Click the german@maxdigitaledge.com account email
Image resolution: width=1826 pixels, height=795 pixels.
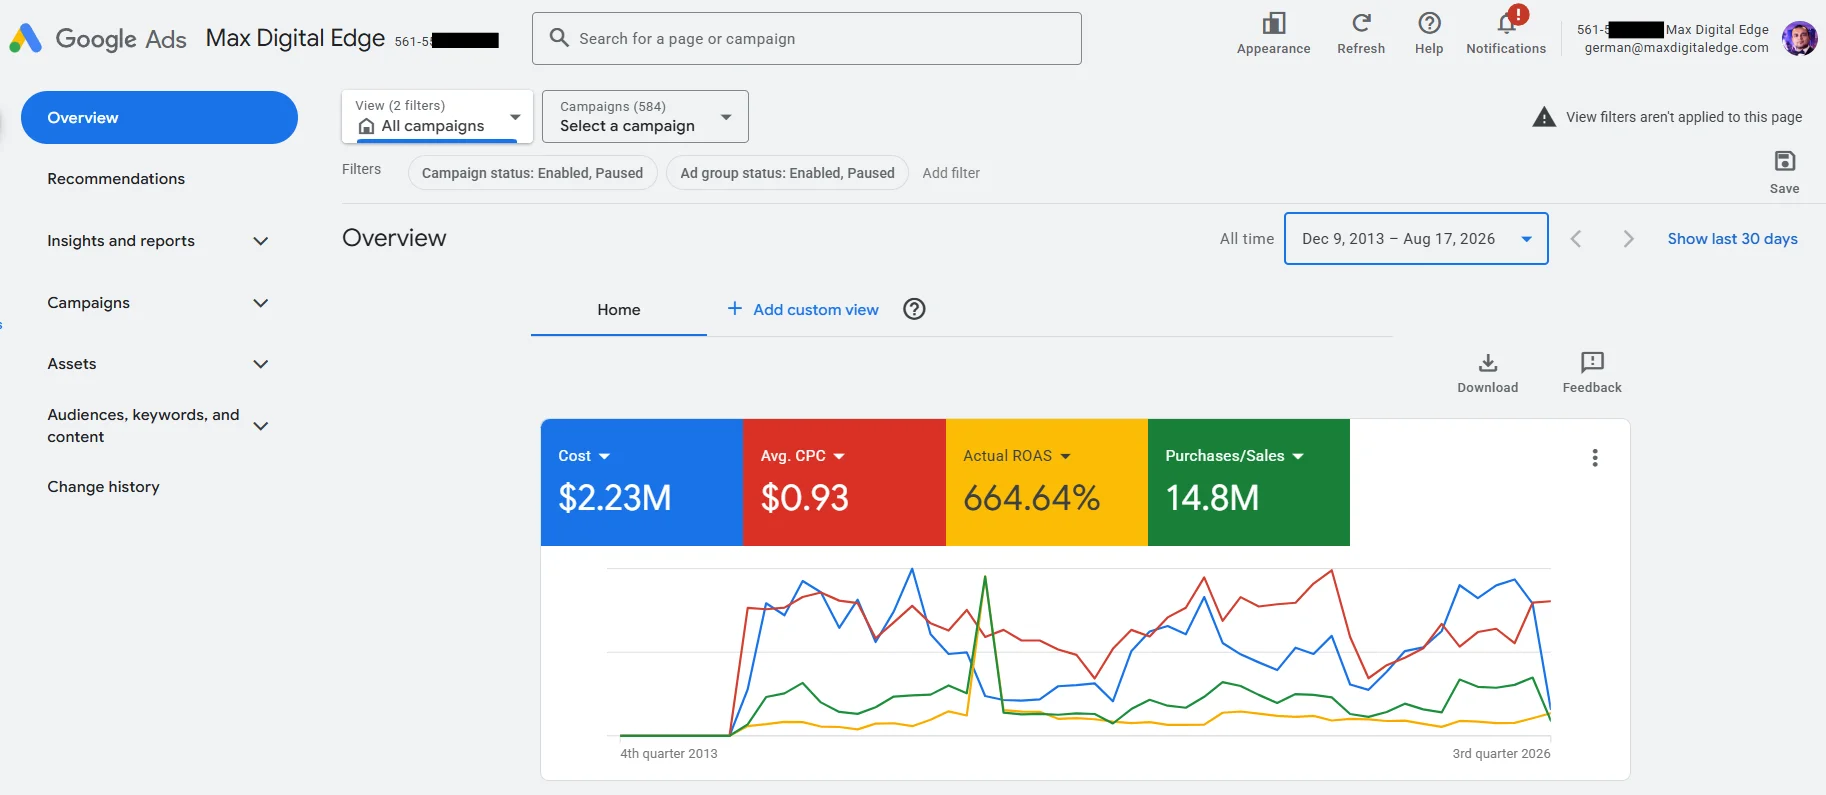pyautogui.click(x=1677, y=48)
